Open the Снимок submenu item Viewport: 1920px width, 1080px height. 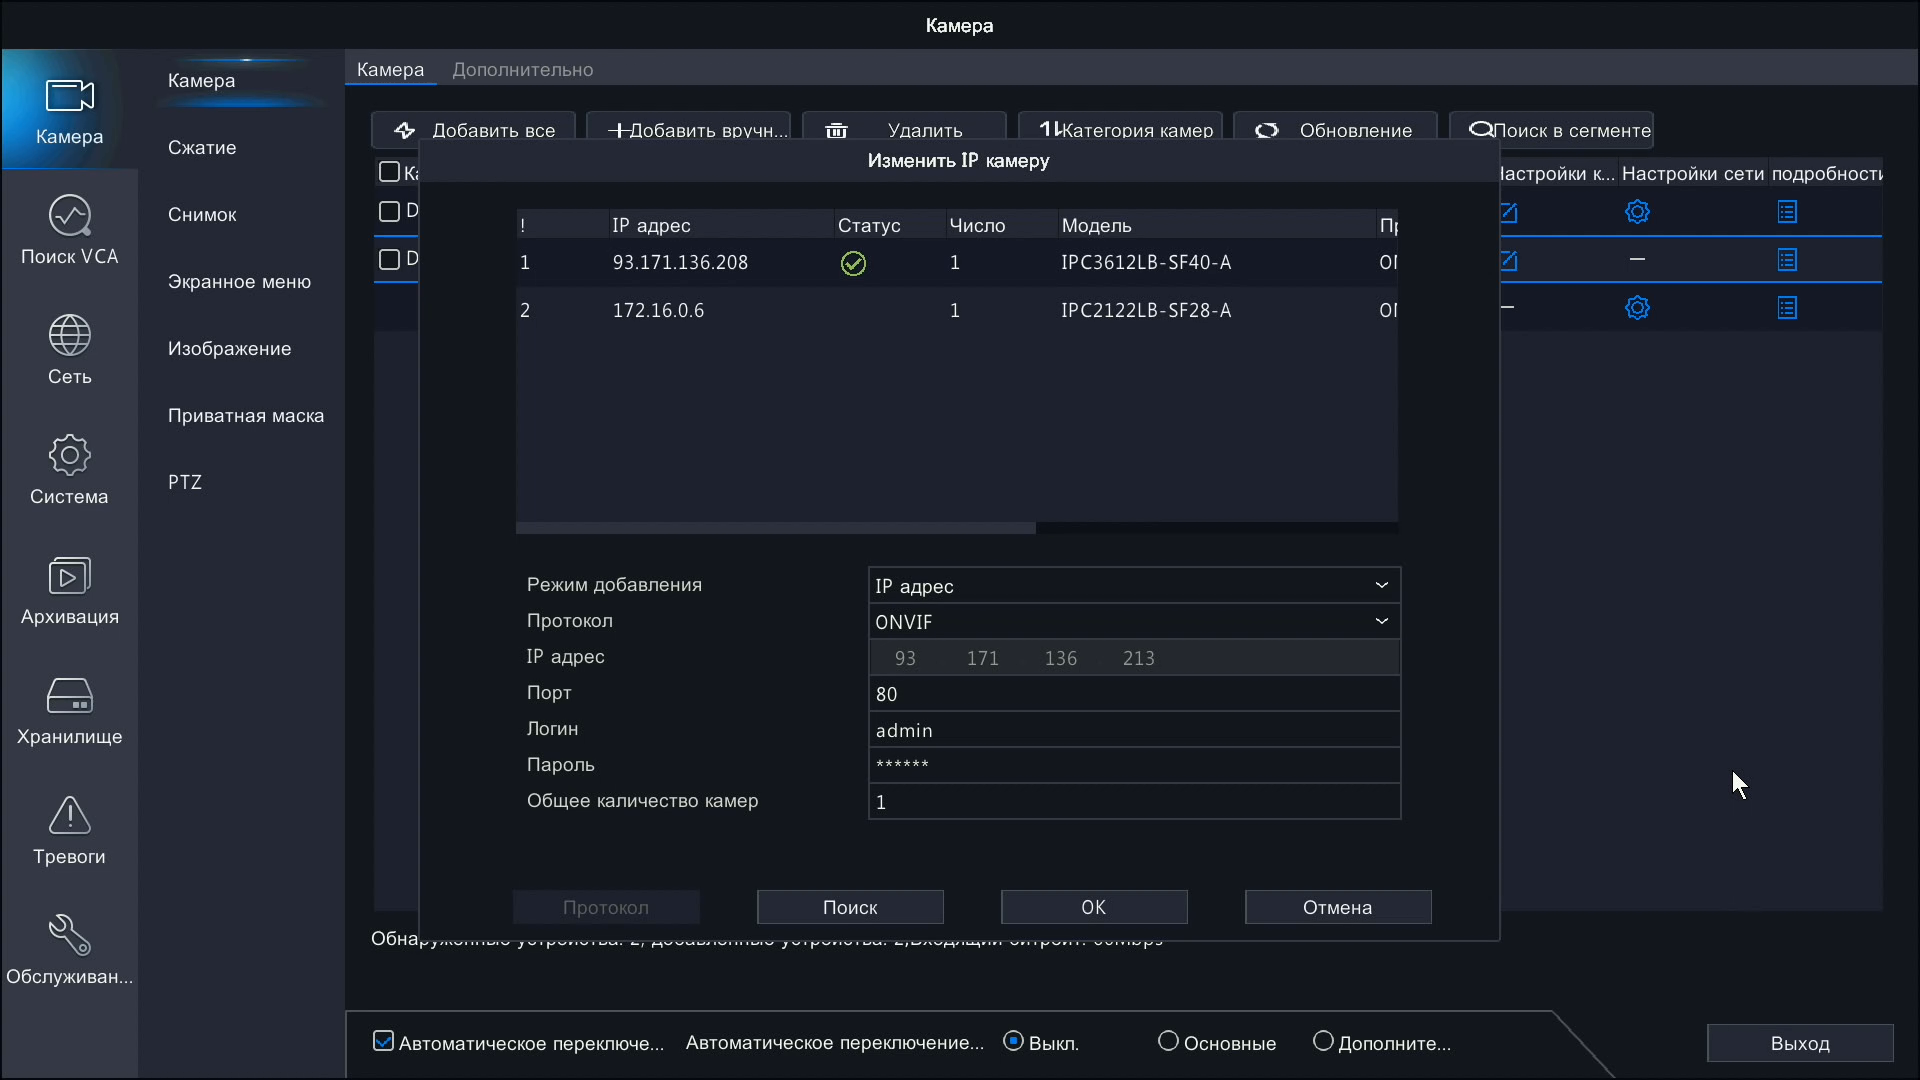(x=202, y=214)
